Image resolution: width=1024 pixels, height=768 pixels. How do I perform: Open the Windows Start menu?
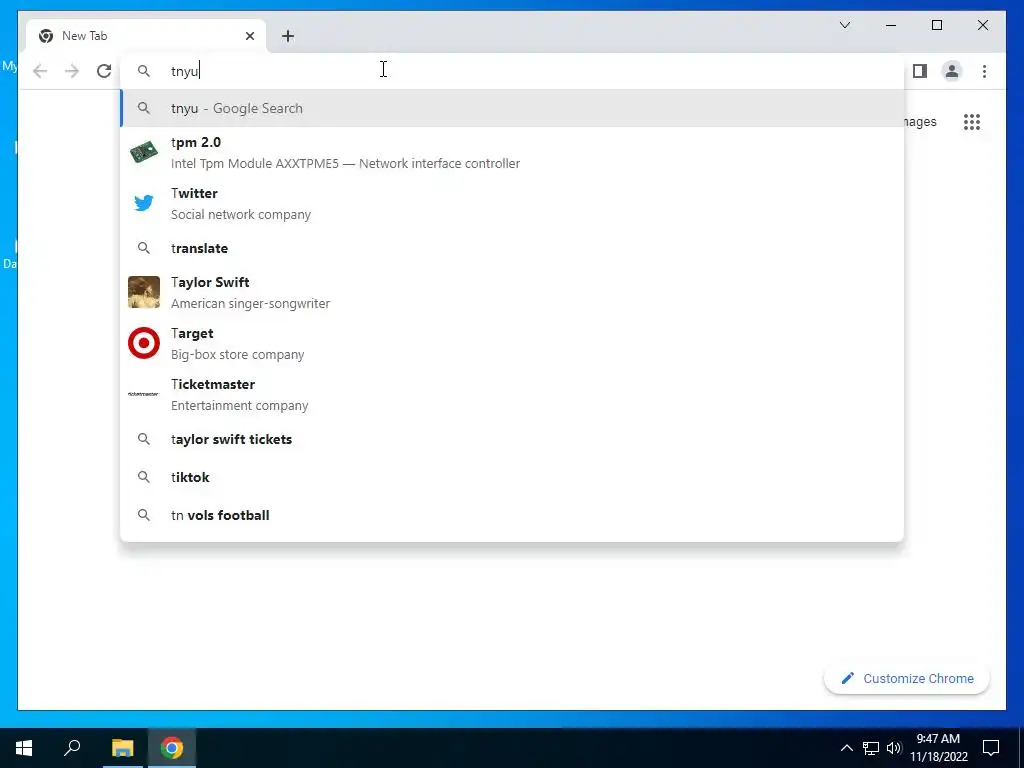[24, 748]
